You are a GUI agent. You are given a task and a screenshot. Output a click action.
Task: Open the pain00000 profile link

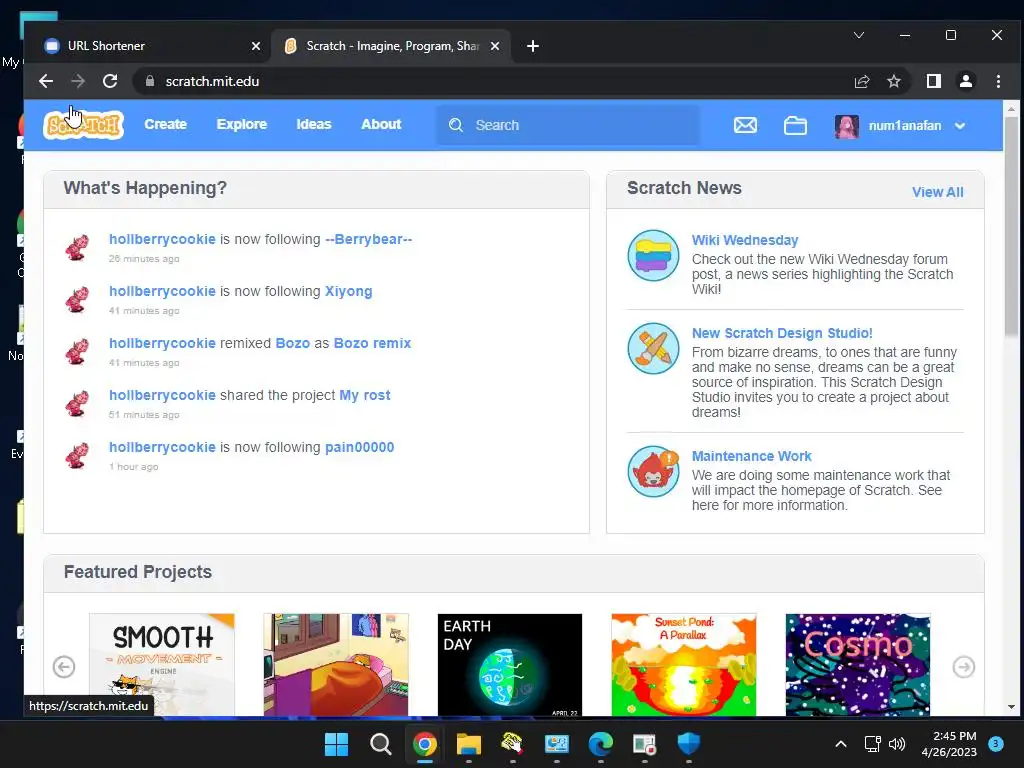click(359, 447)
